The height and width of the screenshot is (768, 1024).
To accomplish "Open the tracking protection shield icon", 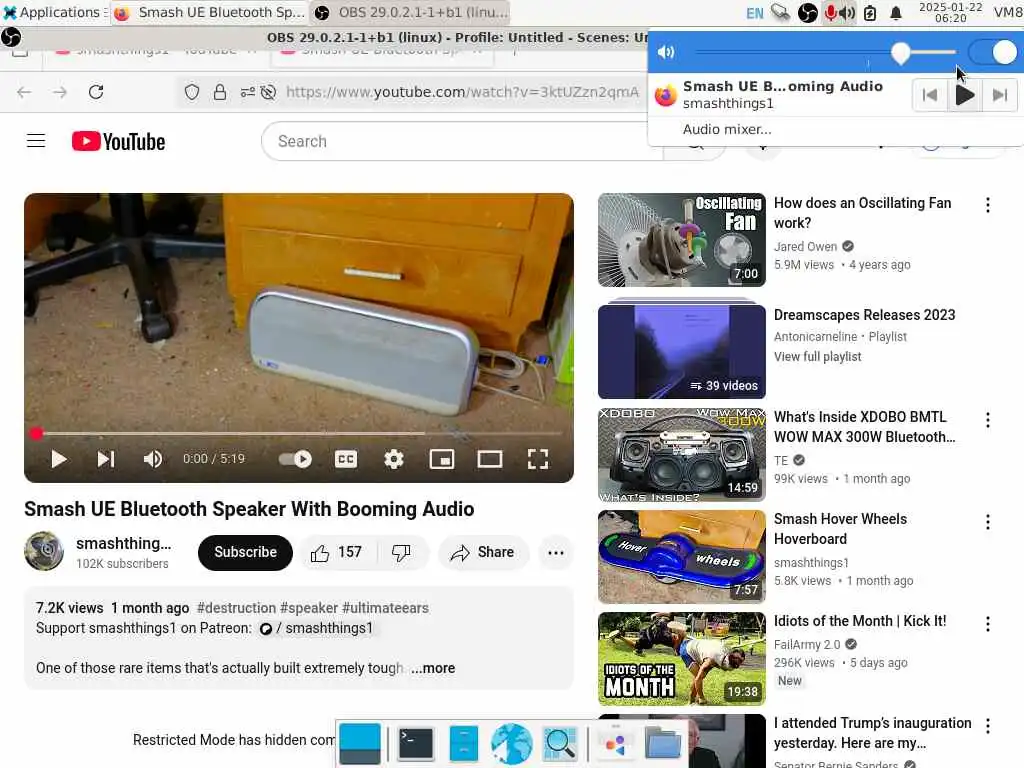I will (x=191, y=92).
